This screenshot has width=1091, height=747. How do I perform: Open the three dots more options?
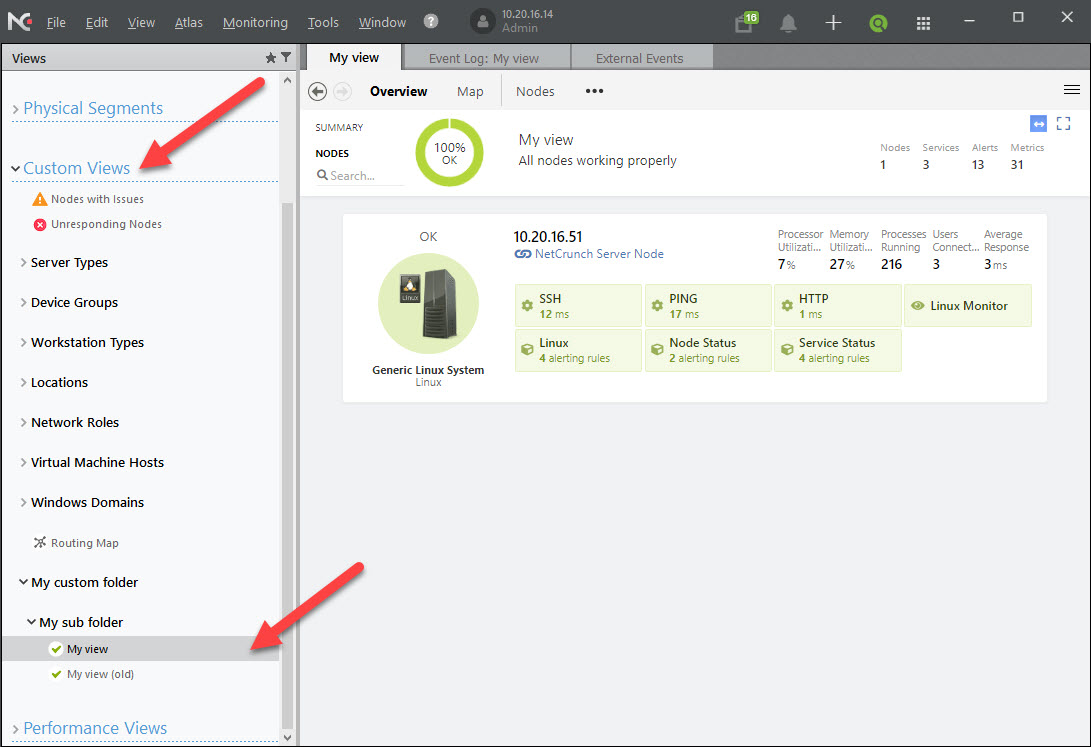(x=594, y=91)
